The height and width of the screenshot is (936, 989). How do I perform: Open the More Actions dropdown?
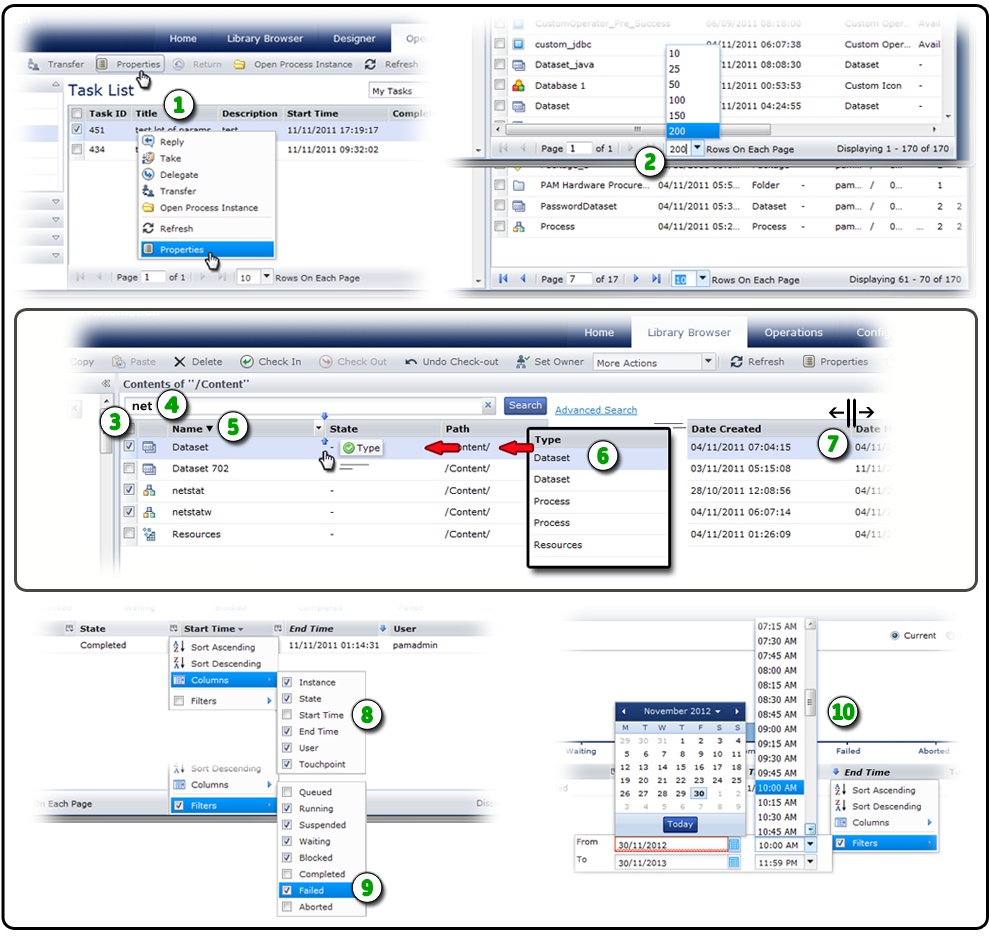tap(710, 361)
